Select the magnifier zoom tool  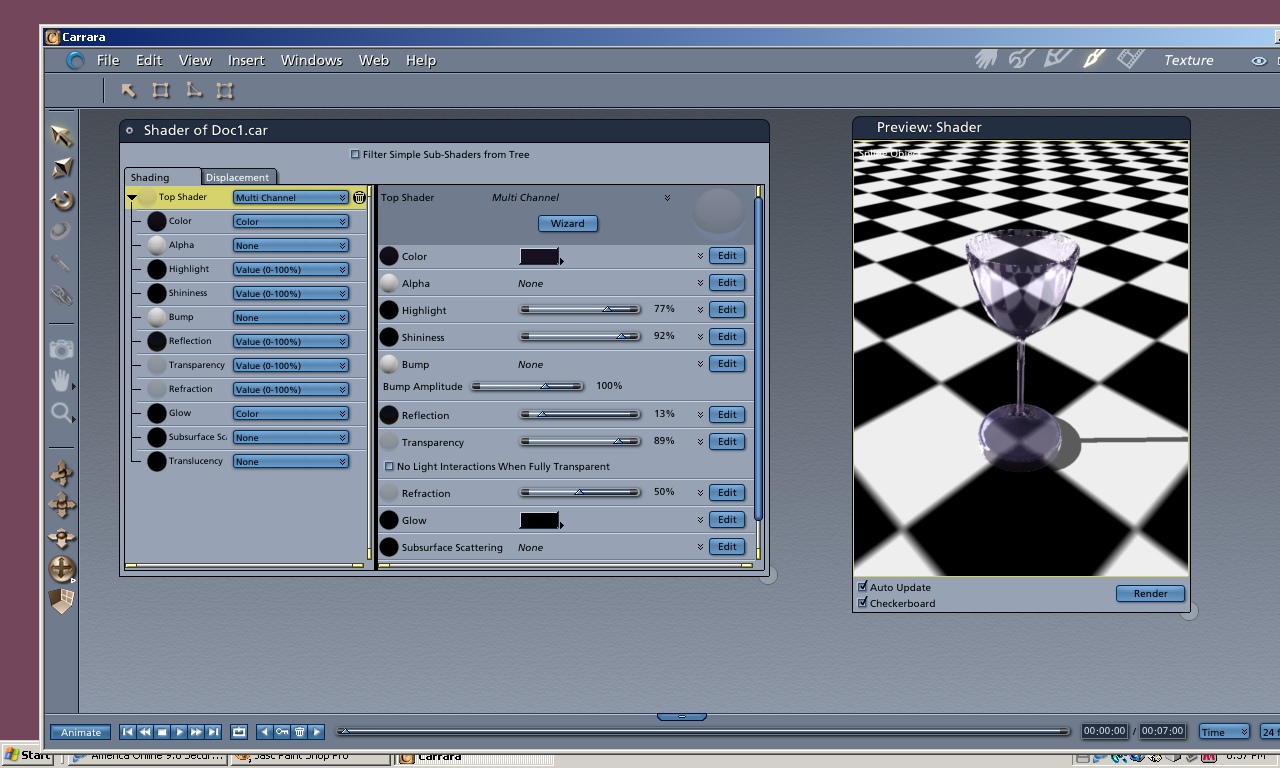(61, 412)
